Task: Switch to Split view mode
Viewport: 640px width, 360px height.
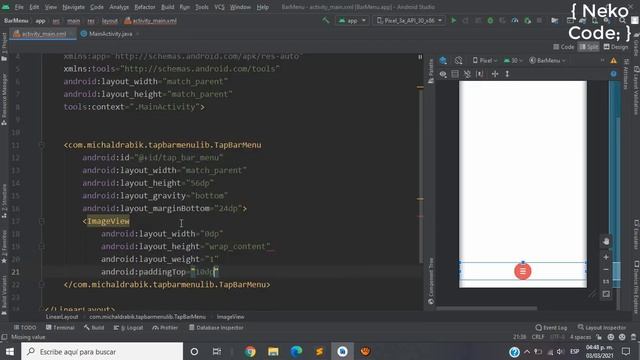Action: pyautogui.click(x=589, y=47)
